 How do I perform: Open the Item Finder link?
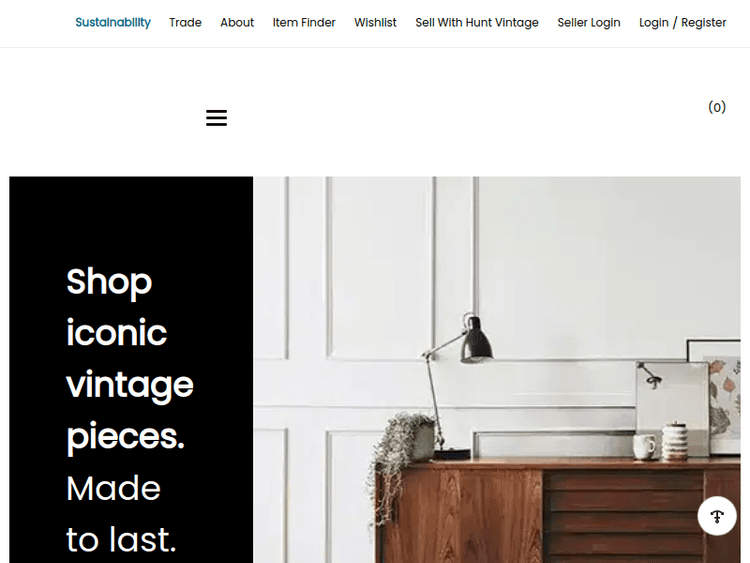tap(304, 22)
